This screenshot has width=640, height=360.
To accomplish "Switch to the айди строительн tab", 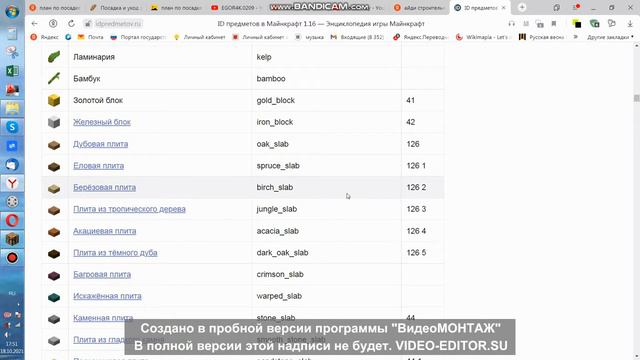I will tap(420, 8).
